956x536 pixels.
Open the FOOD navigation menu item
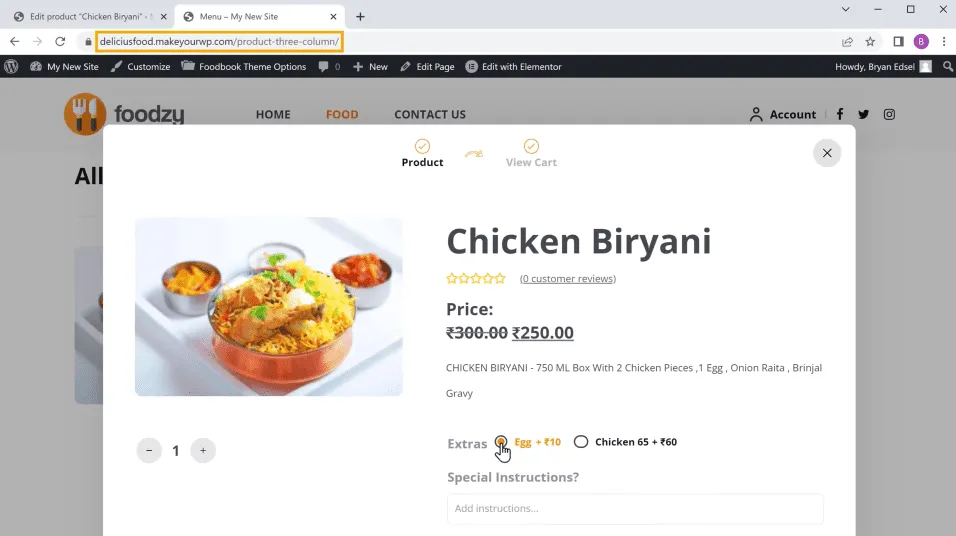pos(342,114)
